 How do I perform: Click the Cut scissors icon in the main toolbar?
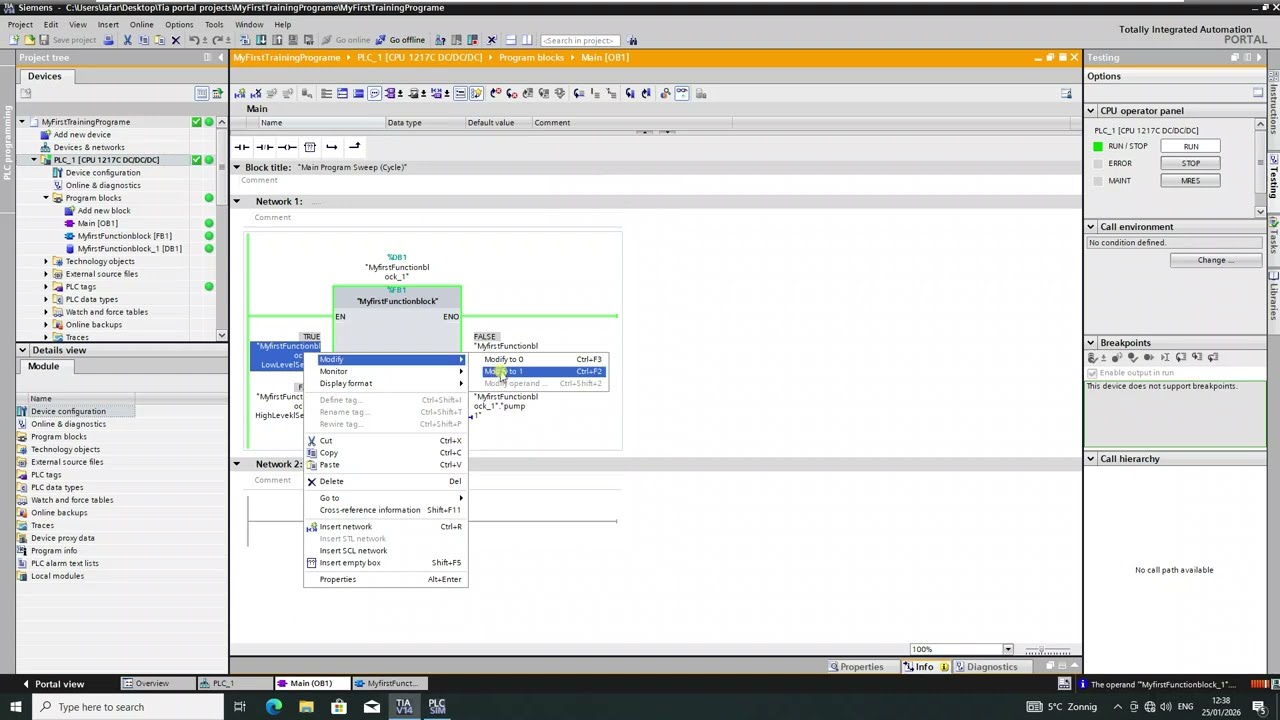coord(127,40)
